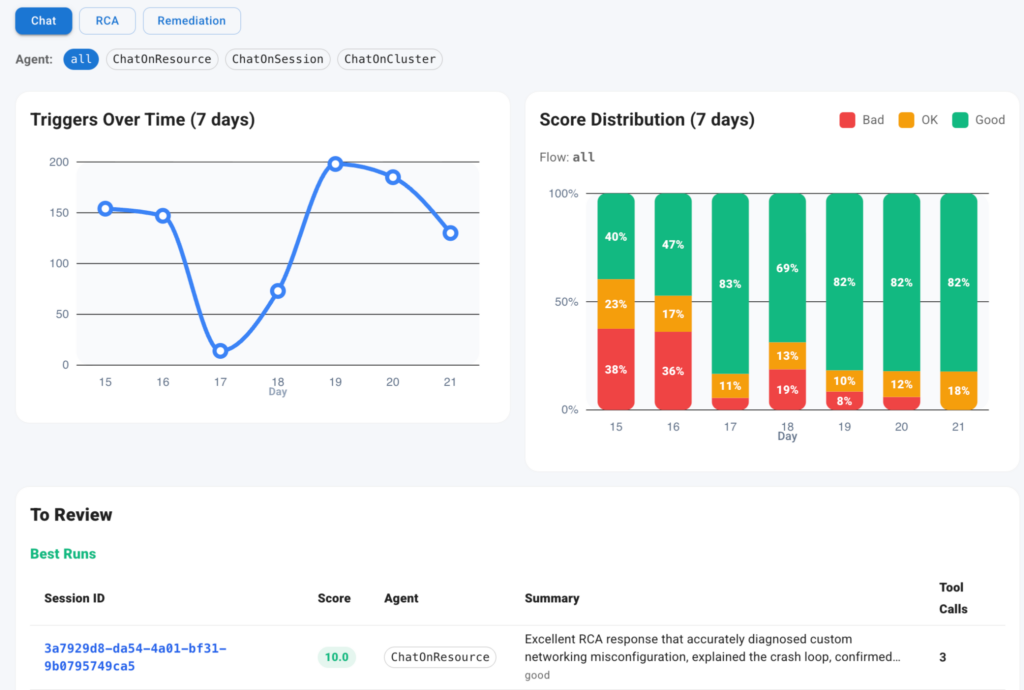
Task: Click the day 20 data point on line chart
Action: tap(392, 177)
